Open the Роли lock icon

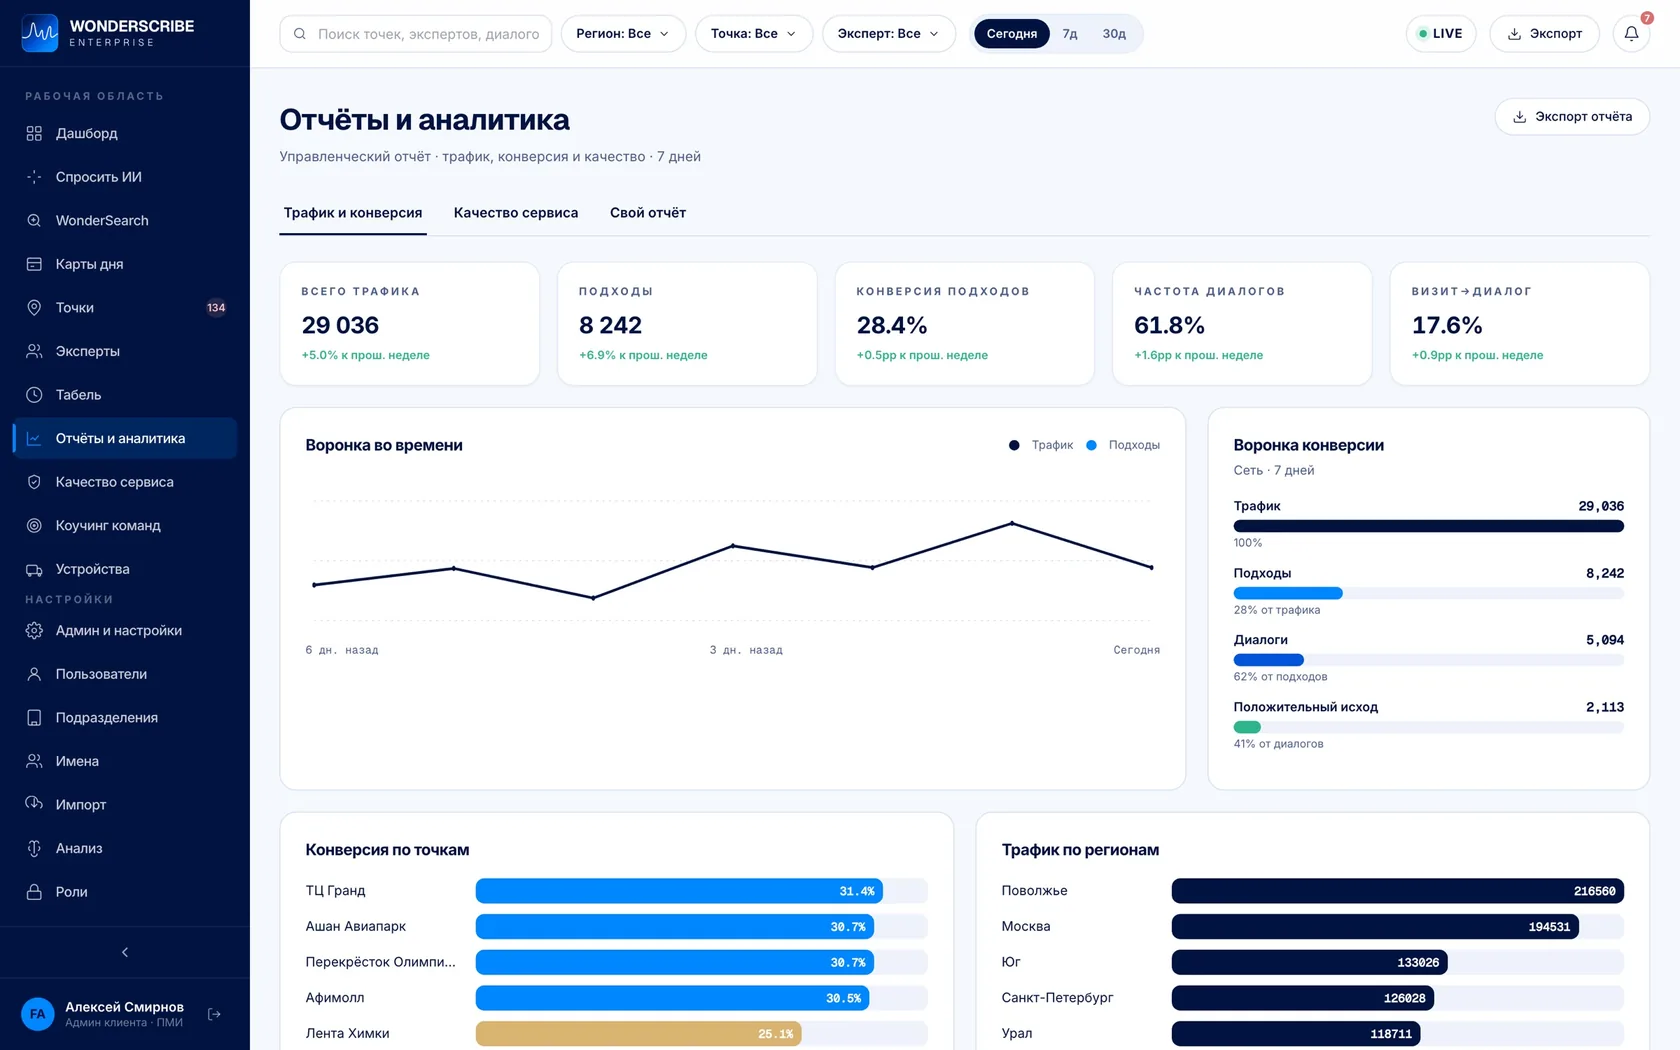(34, 891)
